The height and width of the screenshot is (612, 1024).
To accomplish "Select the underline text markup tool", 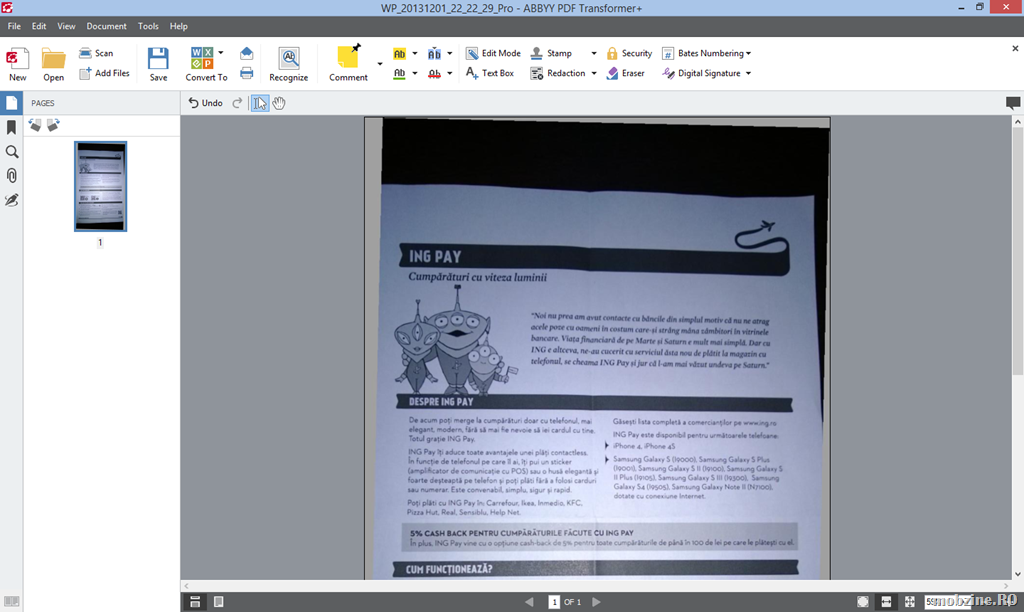I will (399, 73).
